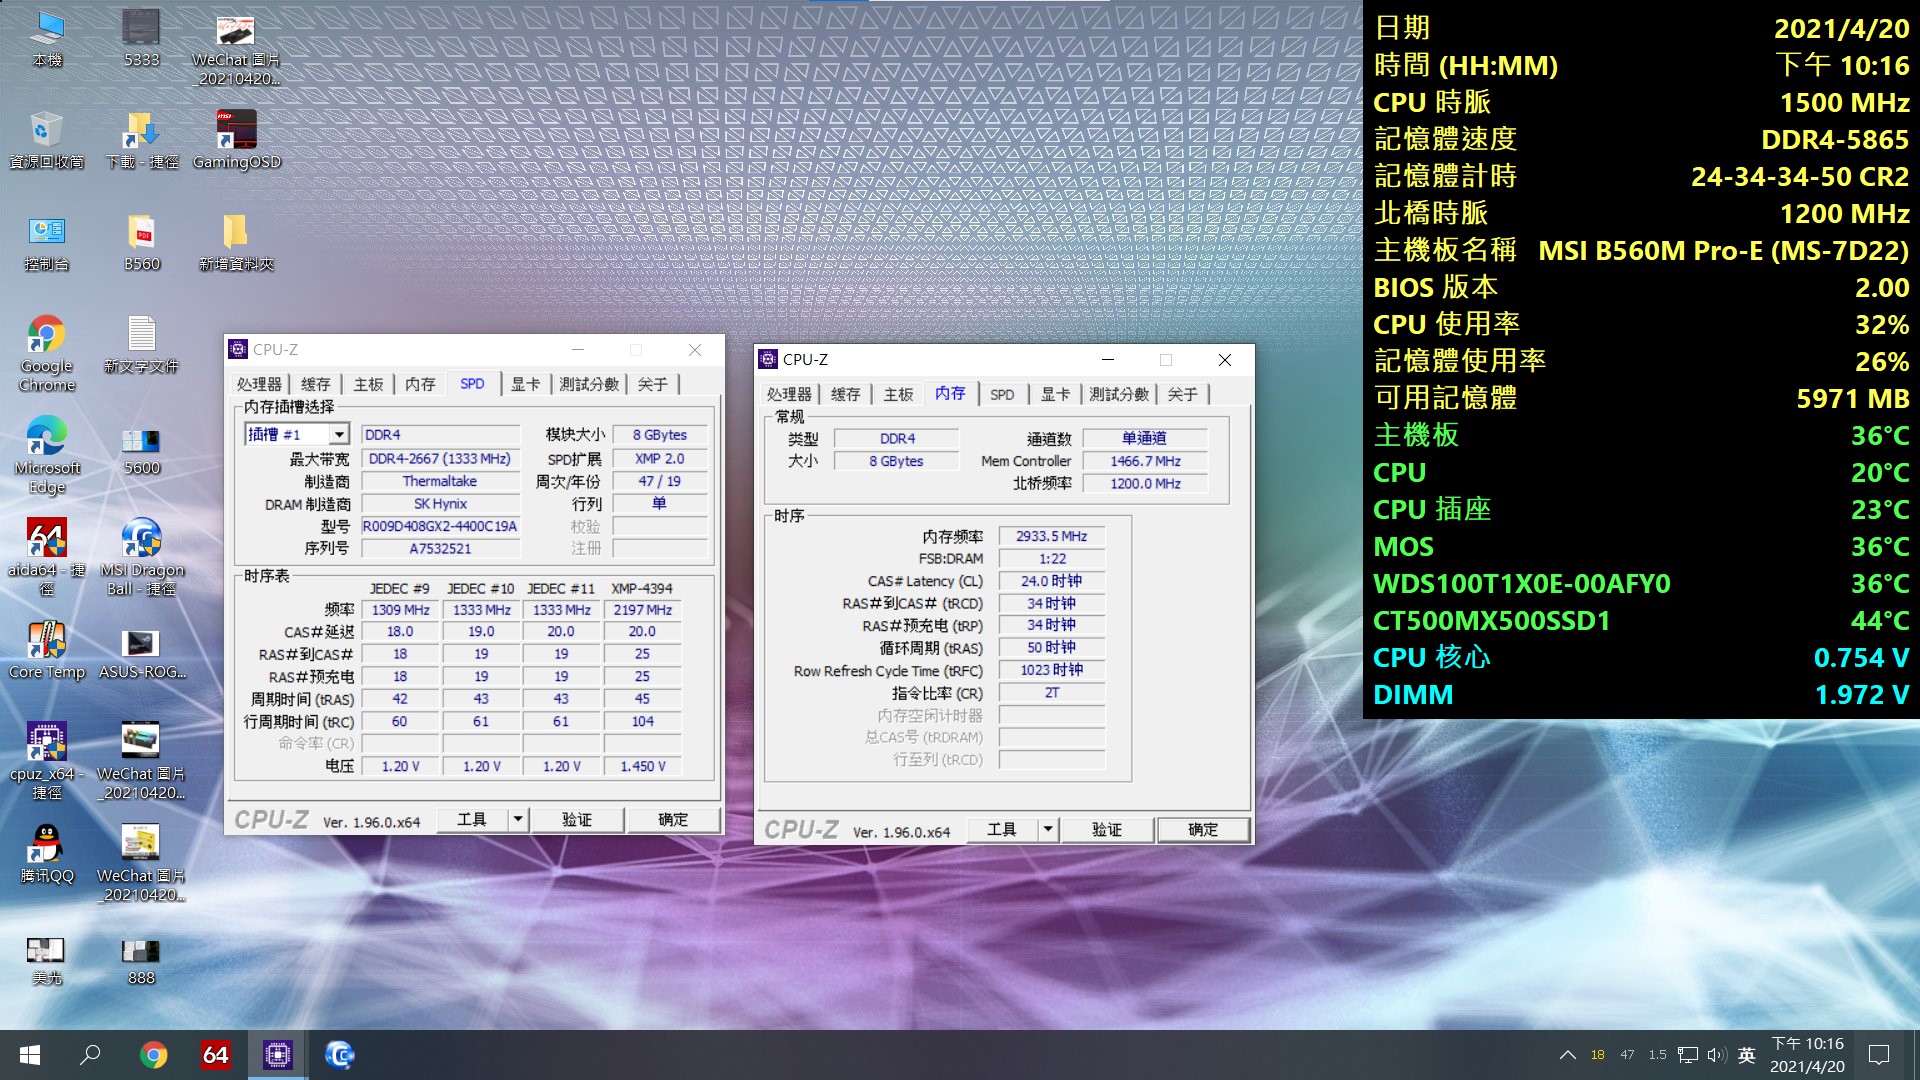Open the 888 desktop icon
1920x1080 pixels.
click(x=141, y=960)
